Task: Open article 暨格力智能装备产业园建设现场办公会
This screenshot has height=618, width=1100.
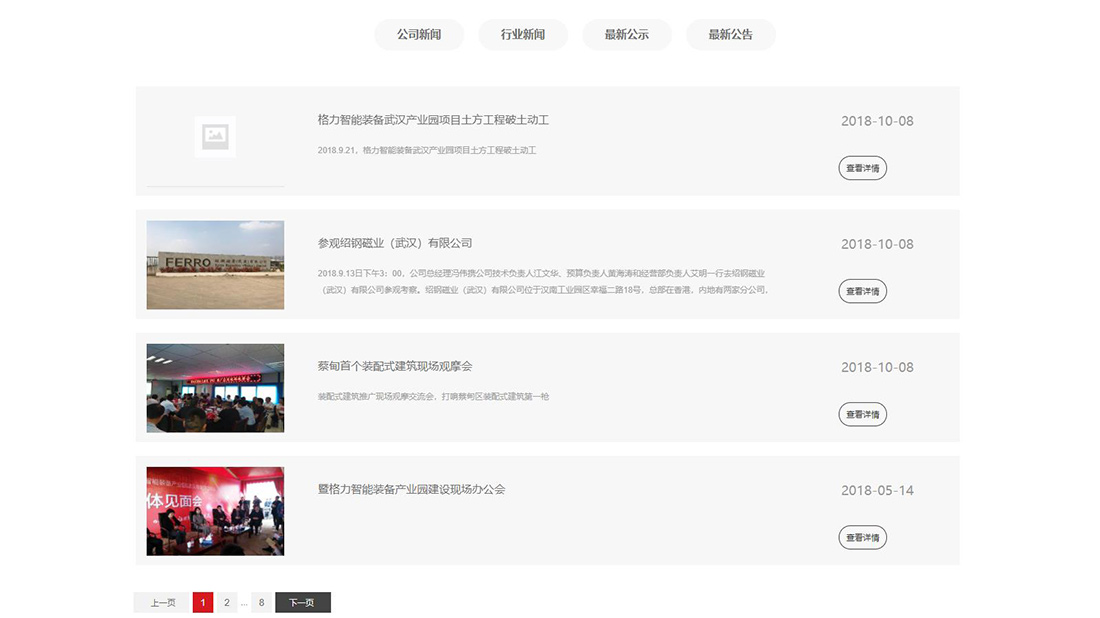Action: [411, 490]
